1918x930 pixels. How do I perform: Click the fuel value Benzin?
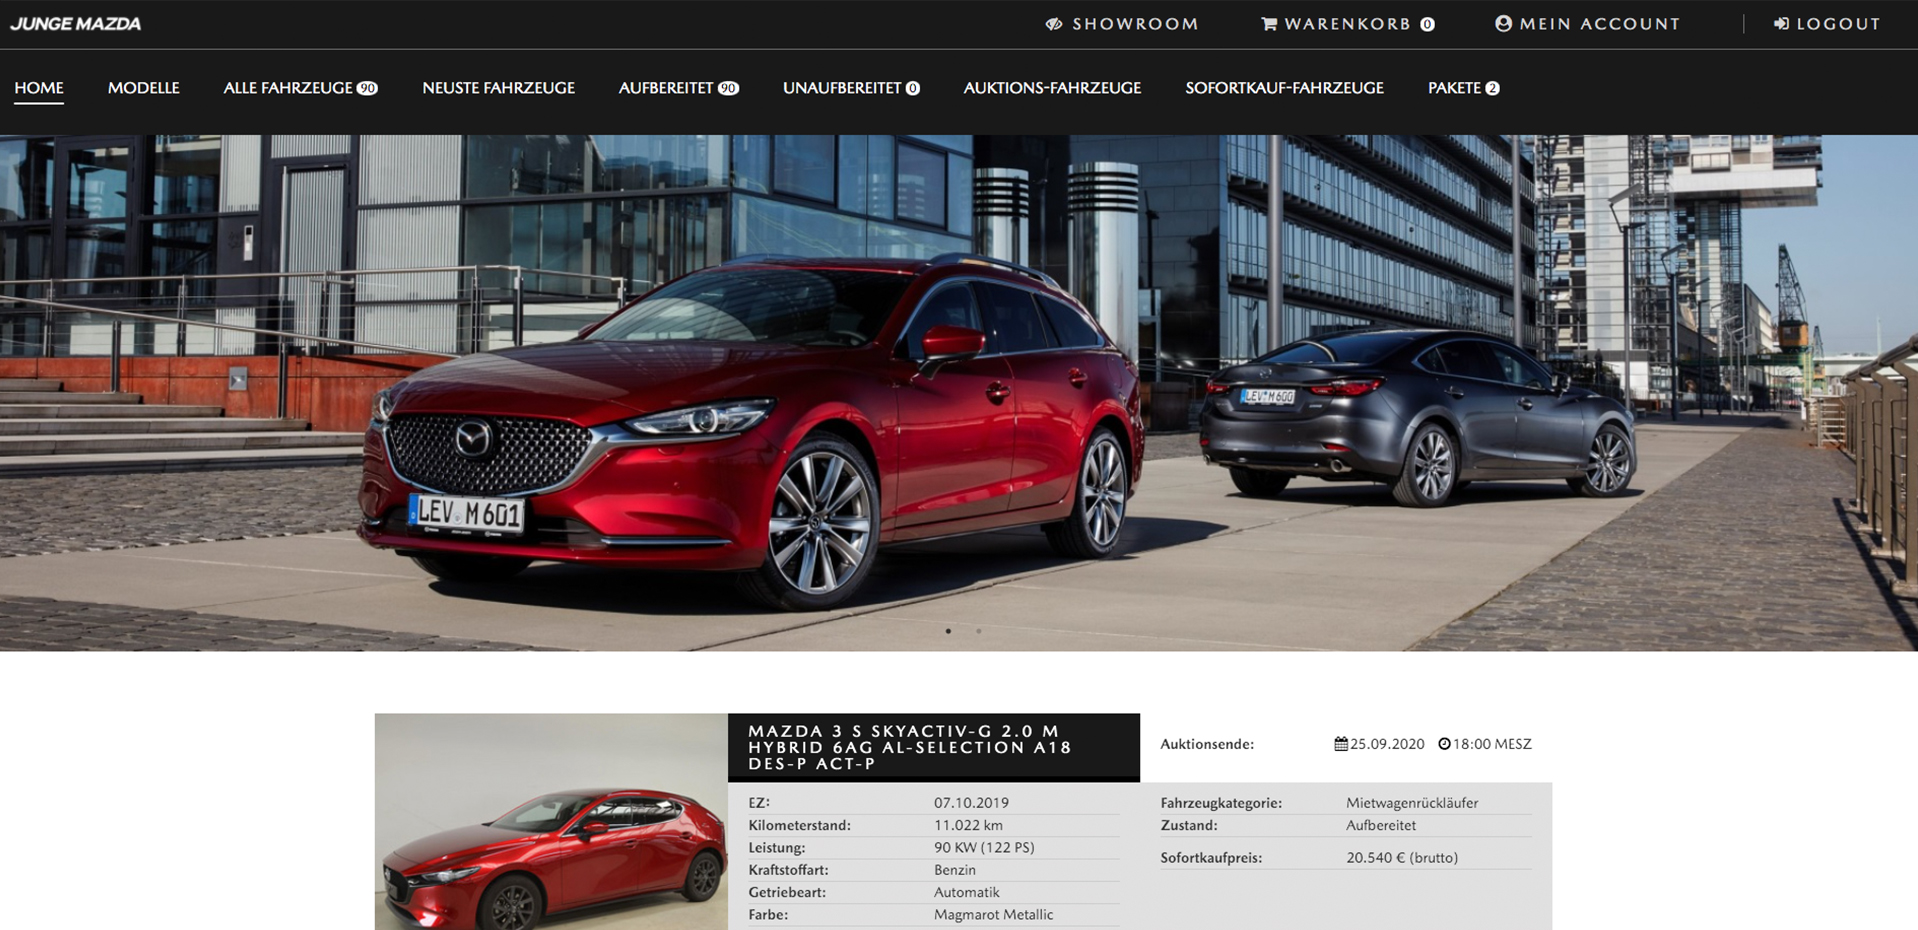click(x=955, y=870)
